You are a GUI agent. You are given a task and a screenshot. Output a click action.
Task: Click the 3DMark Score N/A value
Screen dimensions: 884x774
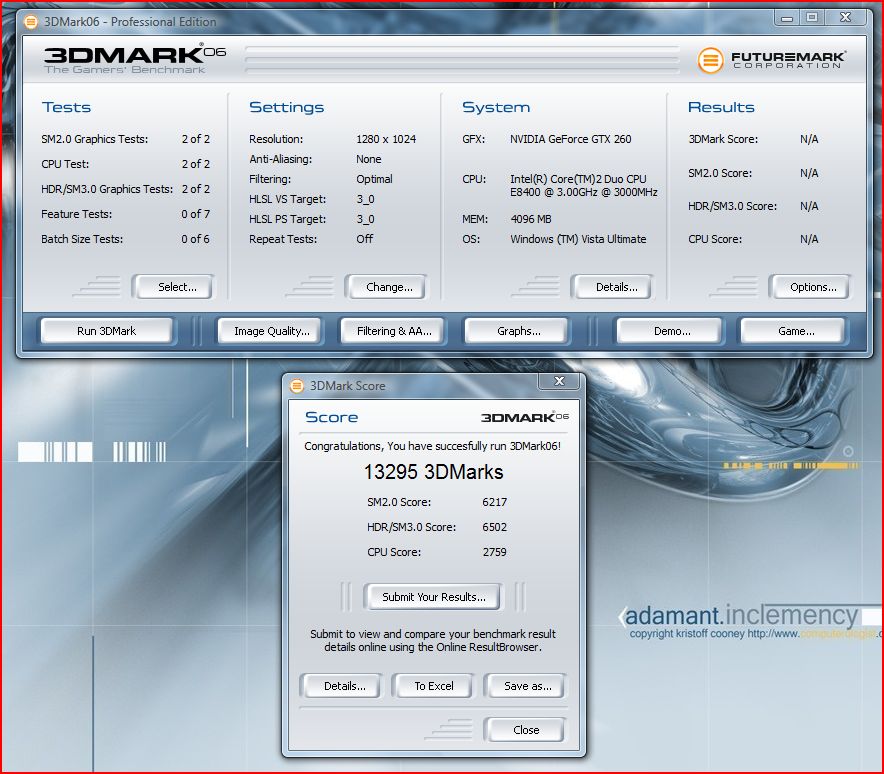(809, 139)
